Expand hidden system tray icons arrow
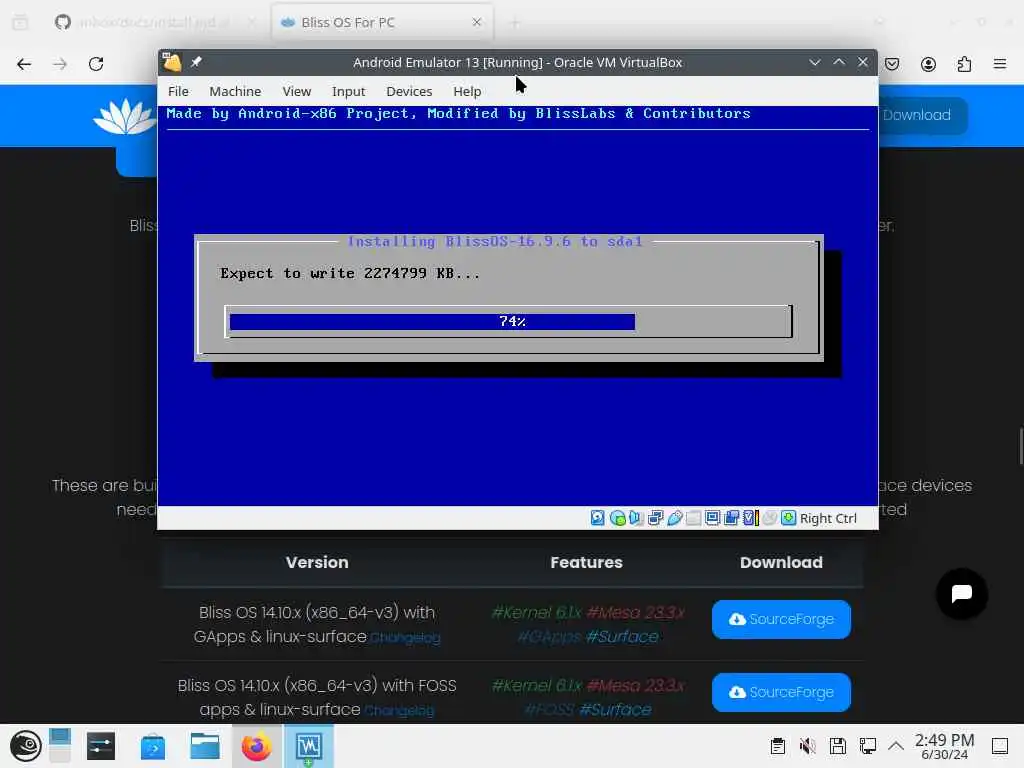The width and height of the screenshot is (1024, 768). point(896,746)
